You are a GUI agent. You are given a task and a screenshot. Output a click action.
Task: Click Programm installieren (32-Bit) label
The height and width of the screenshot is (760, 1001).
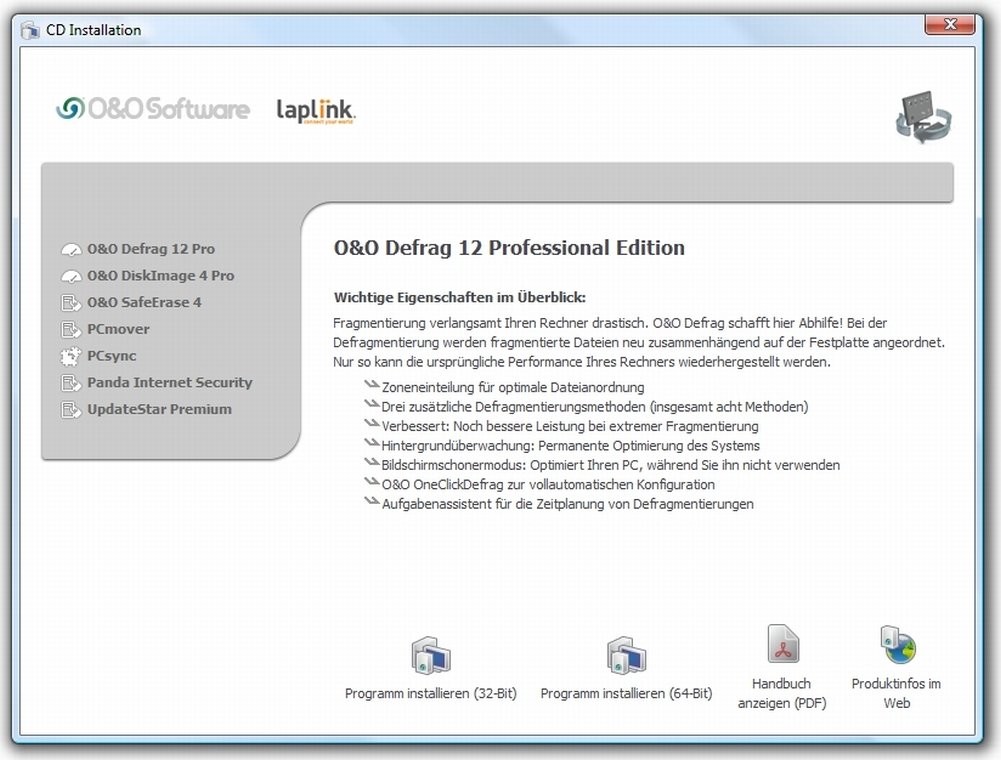(x=431, y=694)
